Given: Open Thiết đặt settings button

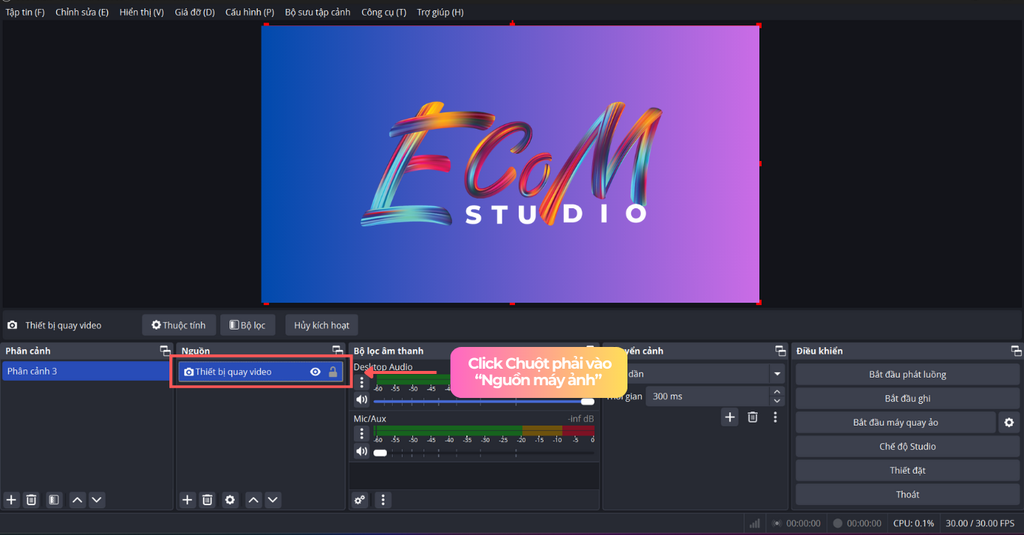Looking at the screenshot, I should click(907, 470).
